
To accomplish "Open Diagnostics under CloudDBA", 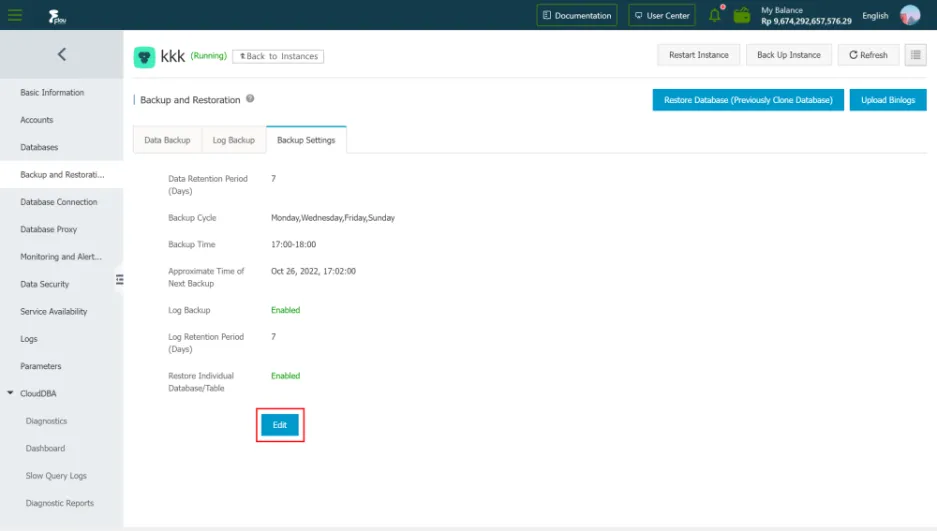I will 46,421.
